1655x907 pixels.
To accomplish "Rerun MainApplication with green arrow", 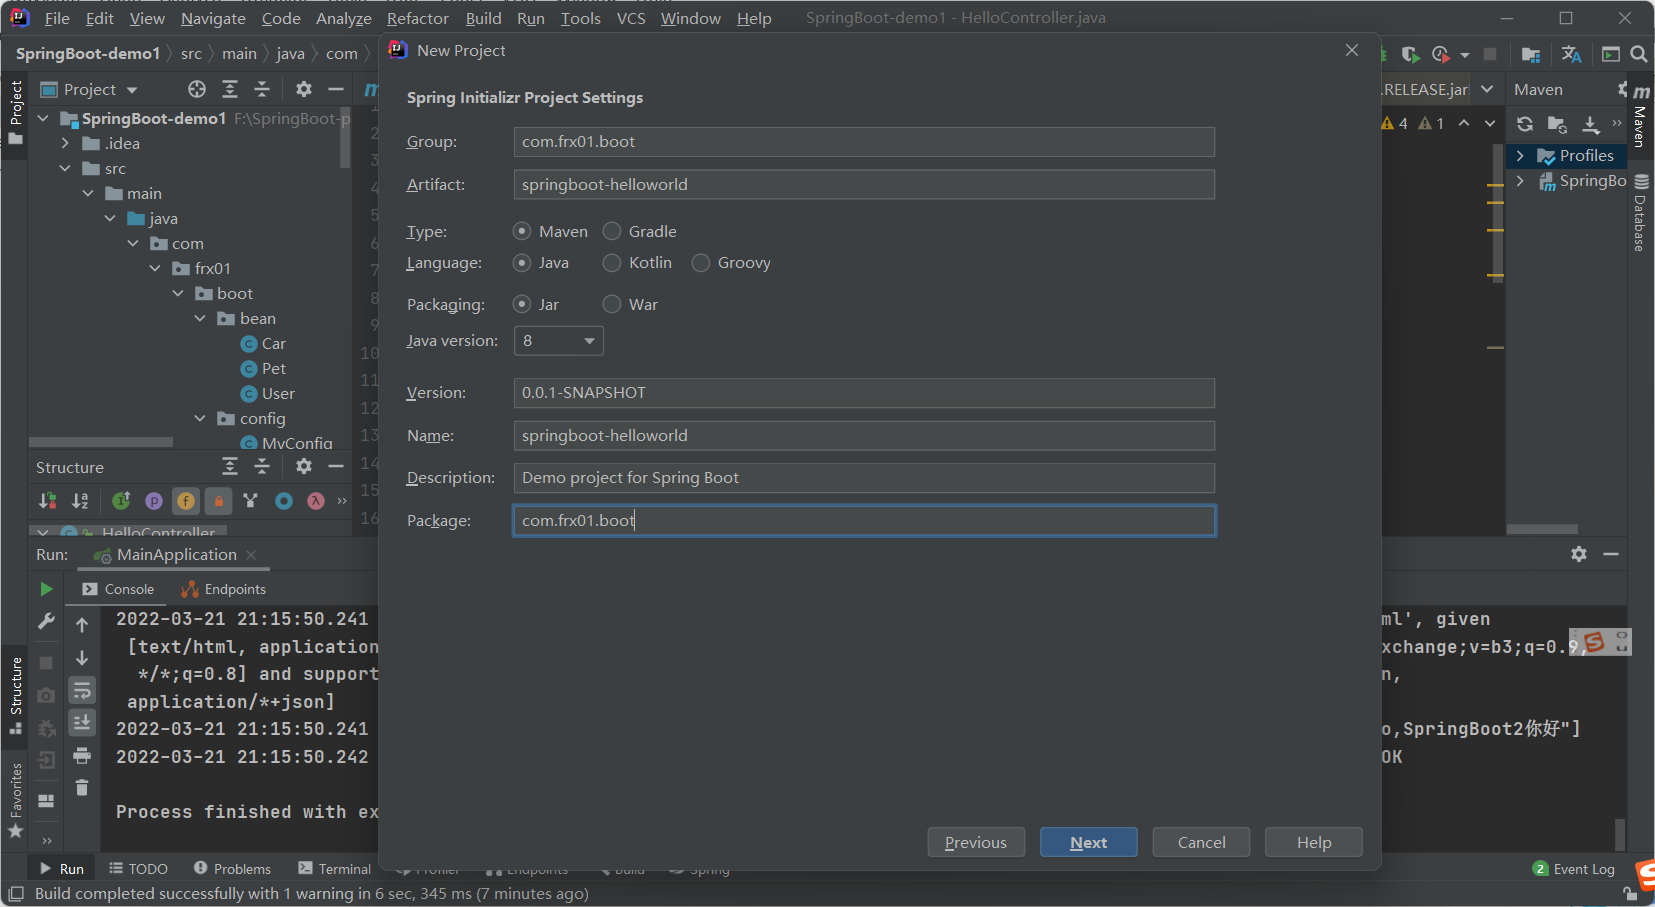I will (46, 589).
